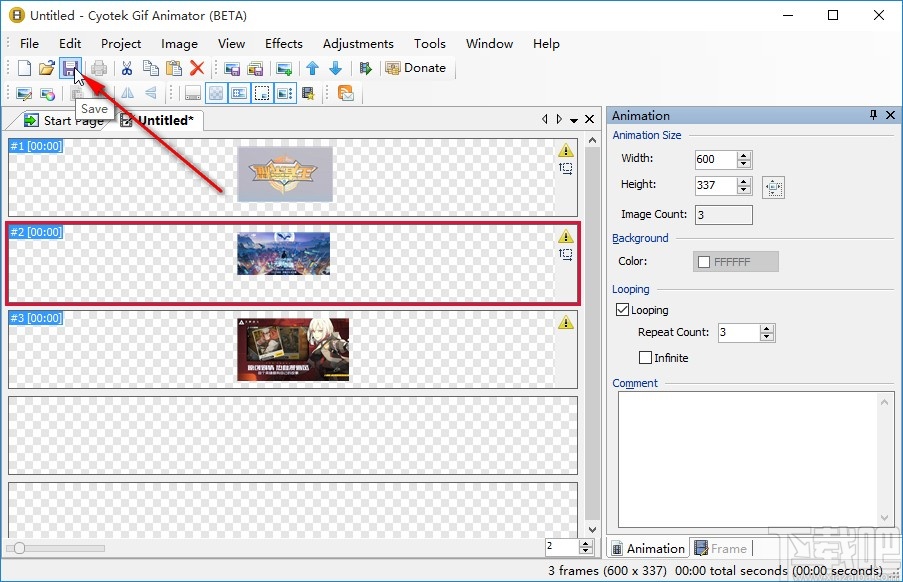903x582 pixels.
Task: Enable the Infinite checkbox
Action: click(645, 357)
